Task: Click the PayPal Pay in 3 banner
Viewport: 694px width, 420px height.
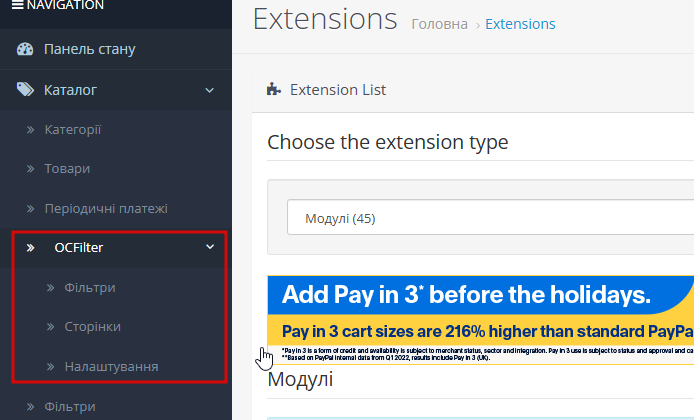Action: click(x=480, y=318)
